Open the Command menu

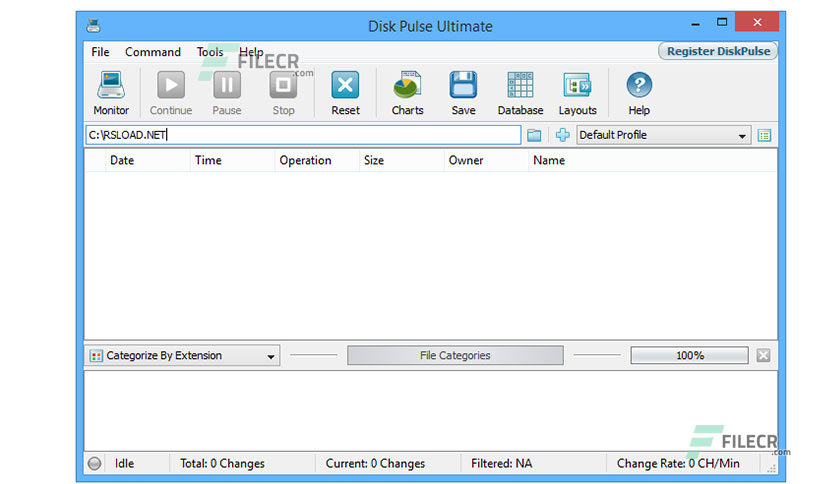tap(153, 52)
